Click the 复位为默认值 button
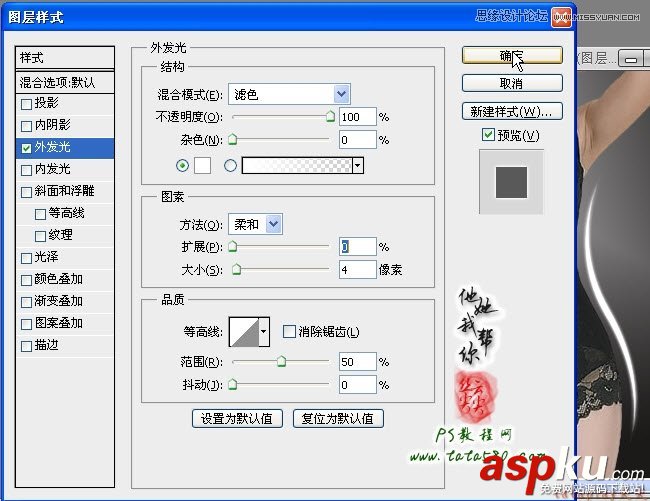650x501 pixels. pyautogui.click(x=338, y=419)
